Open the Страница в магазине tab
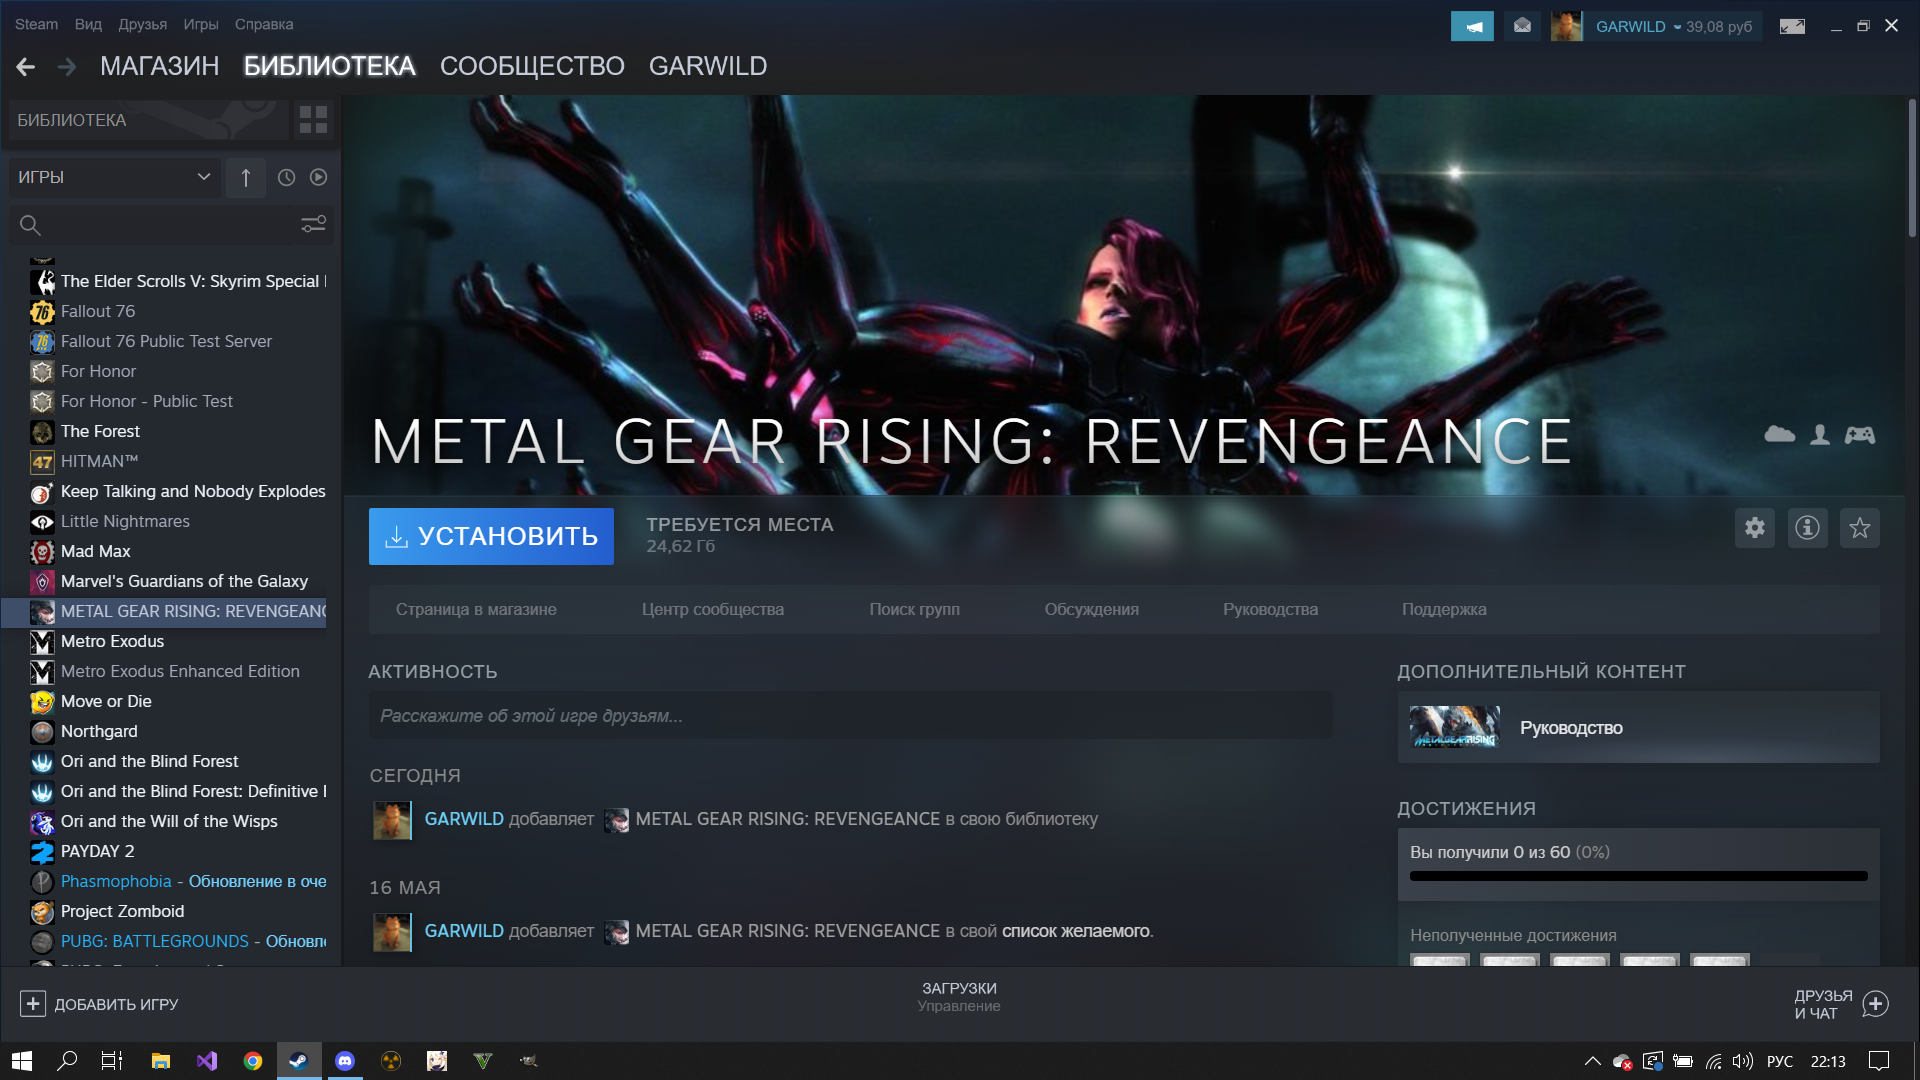The height and width of the screenshot is (1080, 1920). (x=476, y=609)
